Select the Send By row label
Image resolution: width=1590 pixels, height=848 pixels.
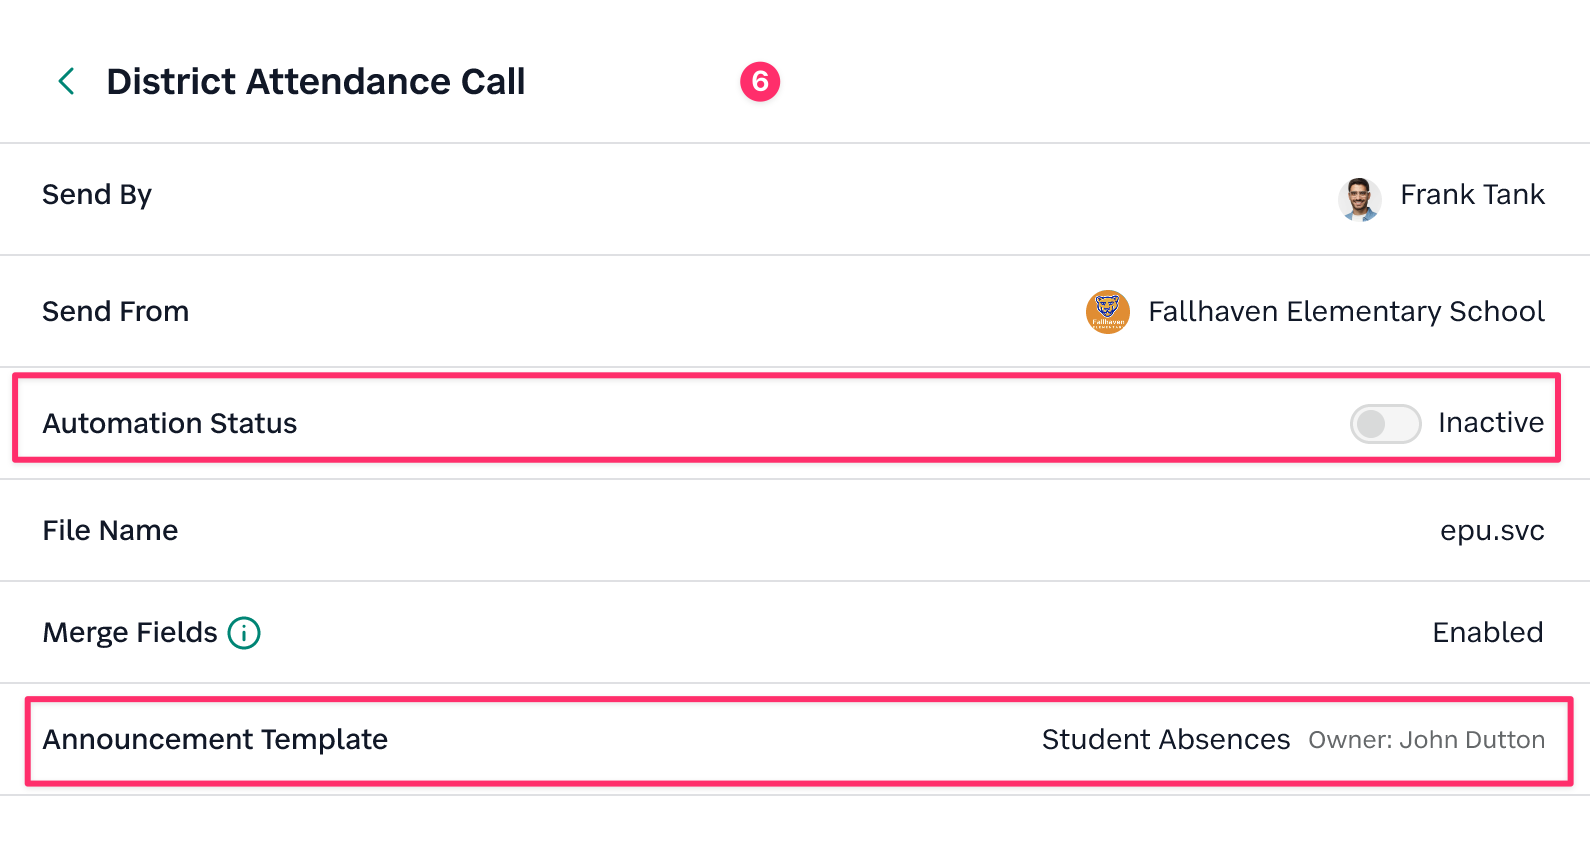point(97,195)
